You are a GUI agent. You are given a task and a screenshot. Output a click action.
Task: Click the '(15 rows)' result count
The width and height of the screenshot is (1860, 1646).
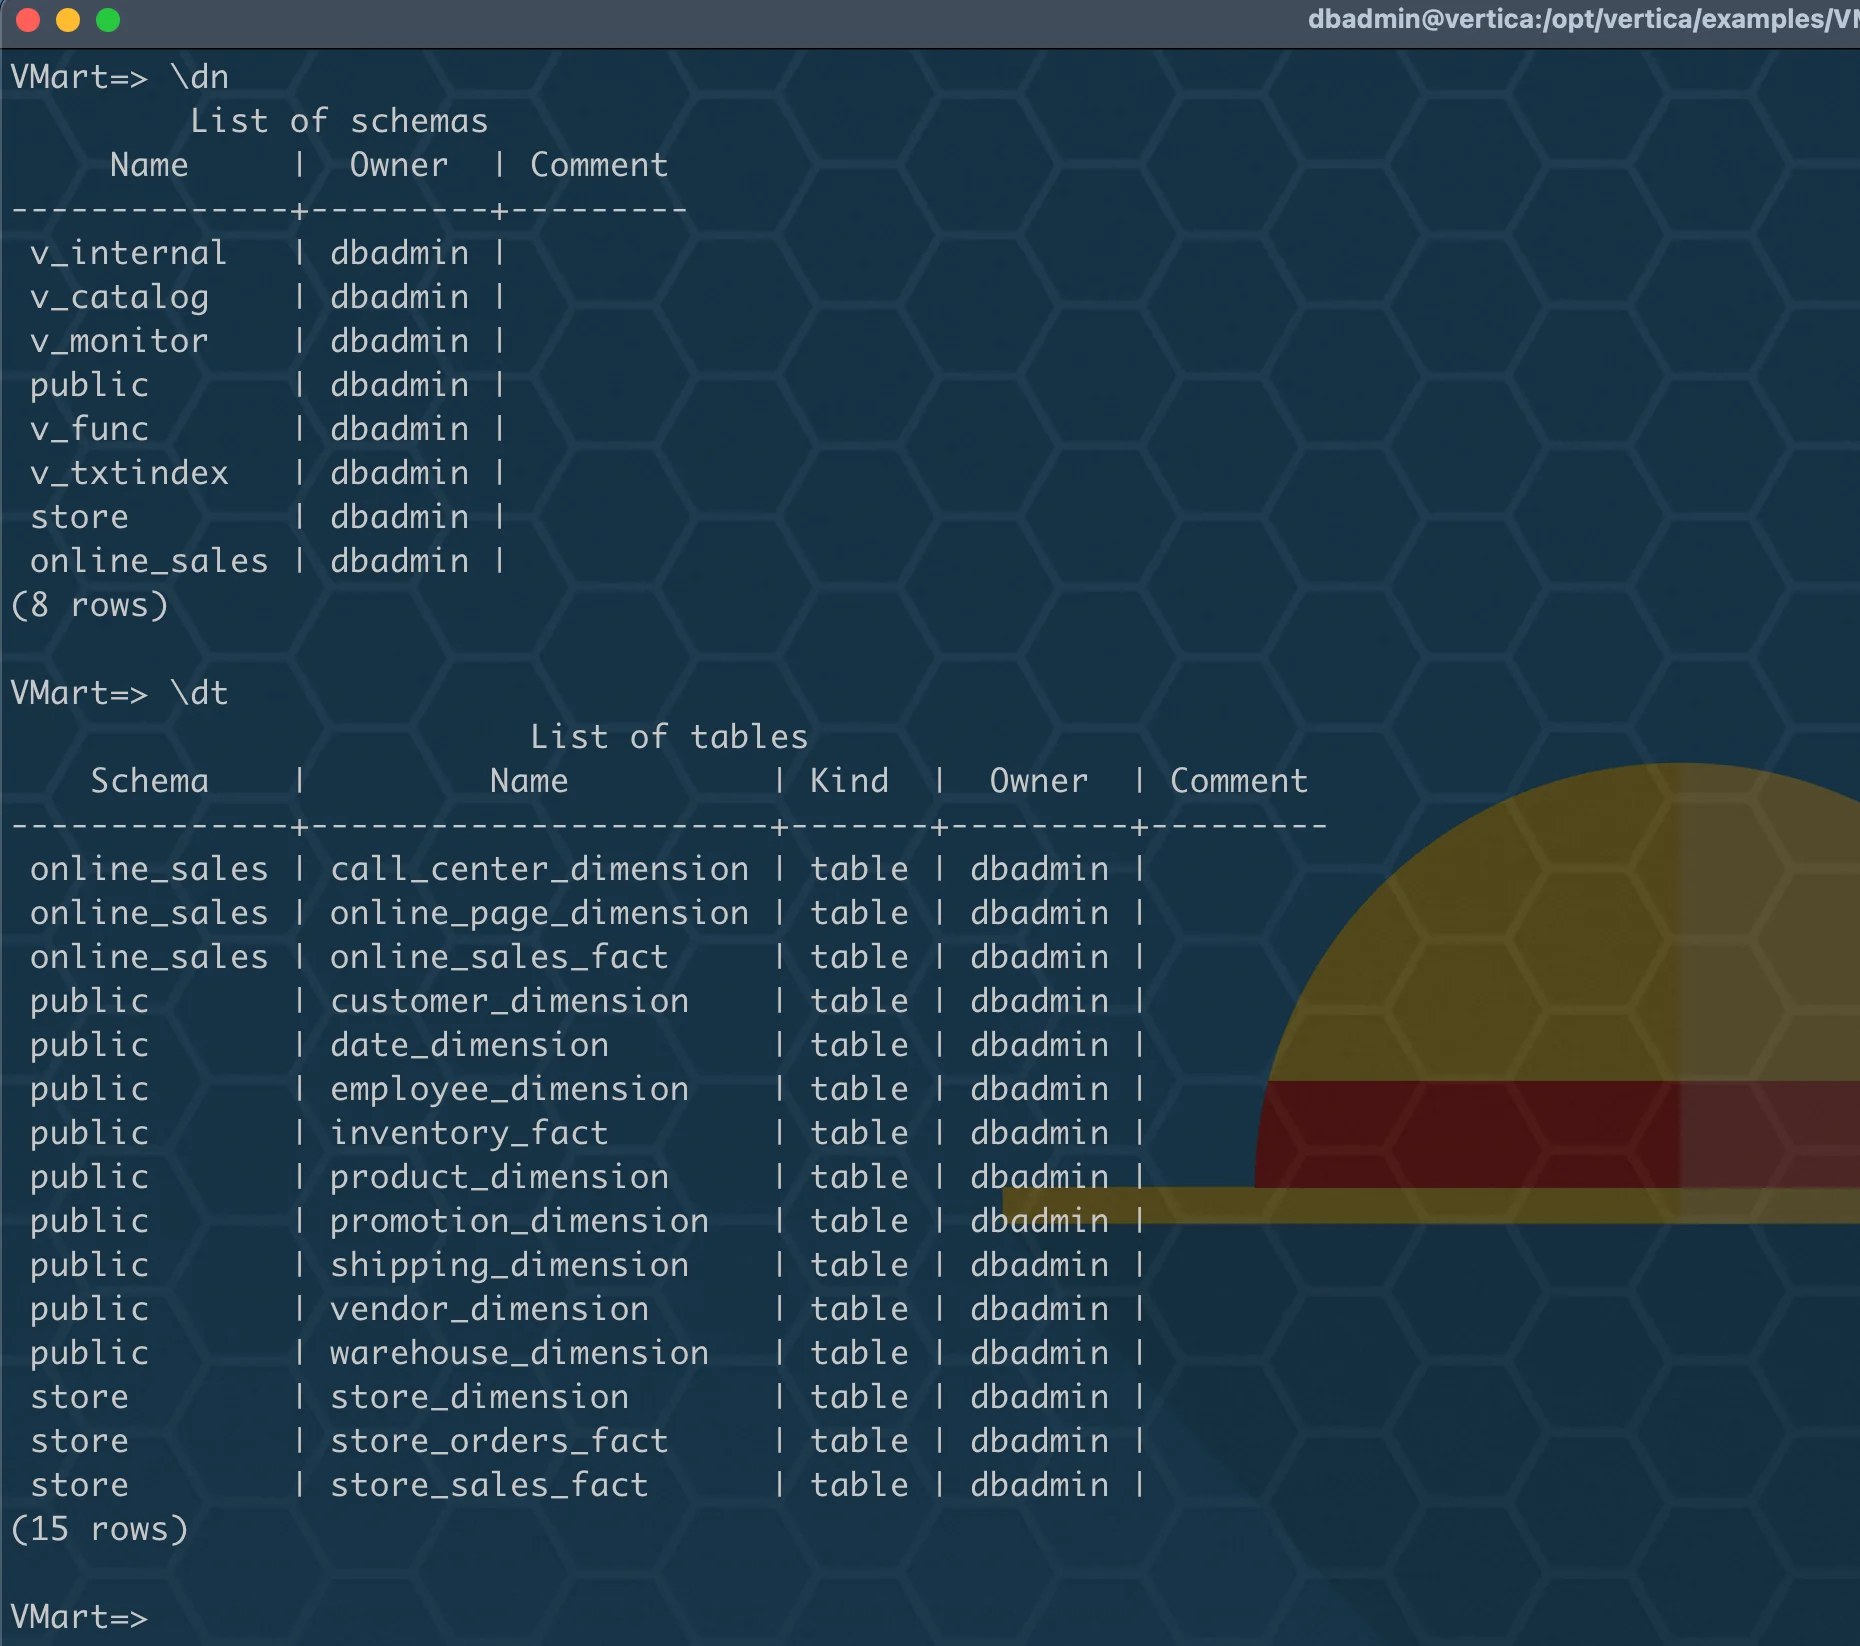99,1529
